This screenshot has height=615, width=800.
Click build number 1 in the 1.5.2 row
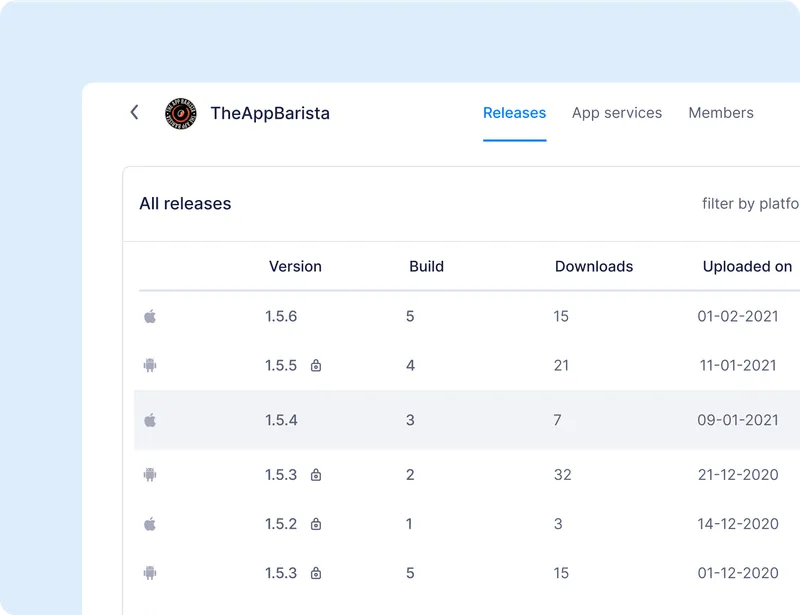click(x=409, y=524)
